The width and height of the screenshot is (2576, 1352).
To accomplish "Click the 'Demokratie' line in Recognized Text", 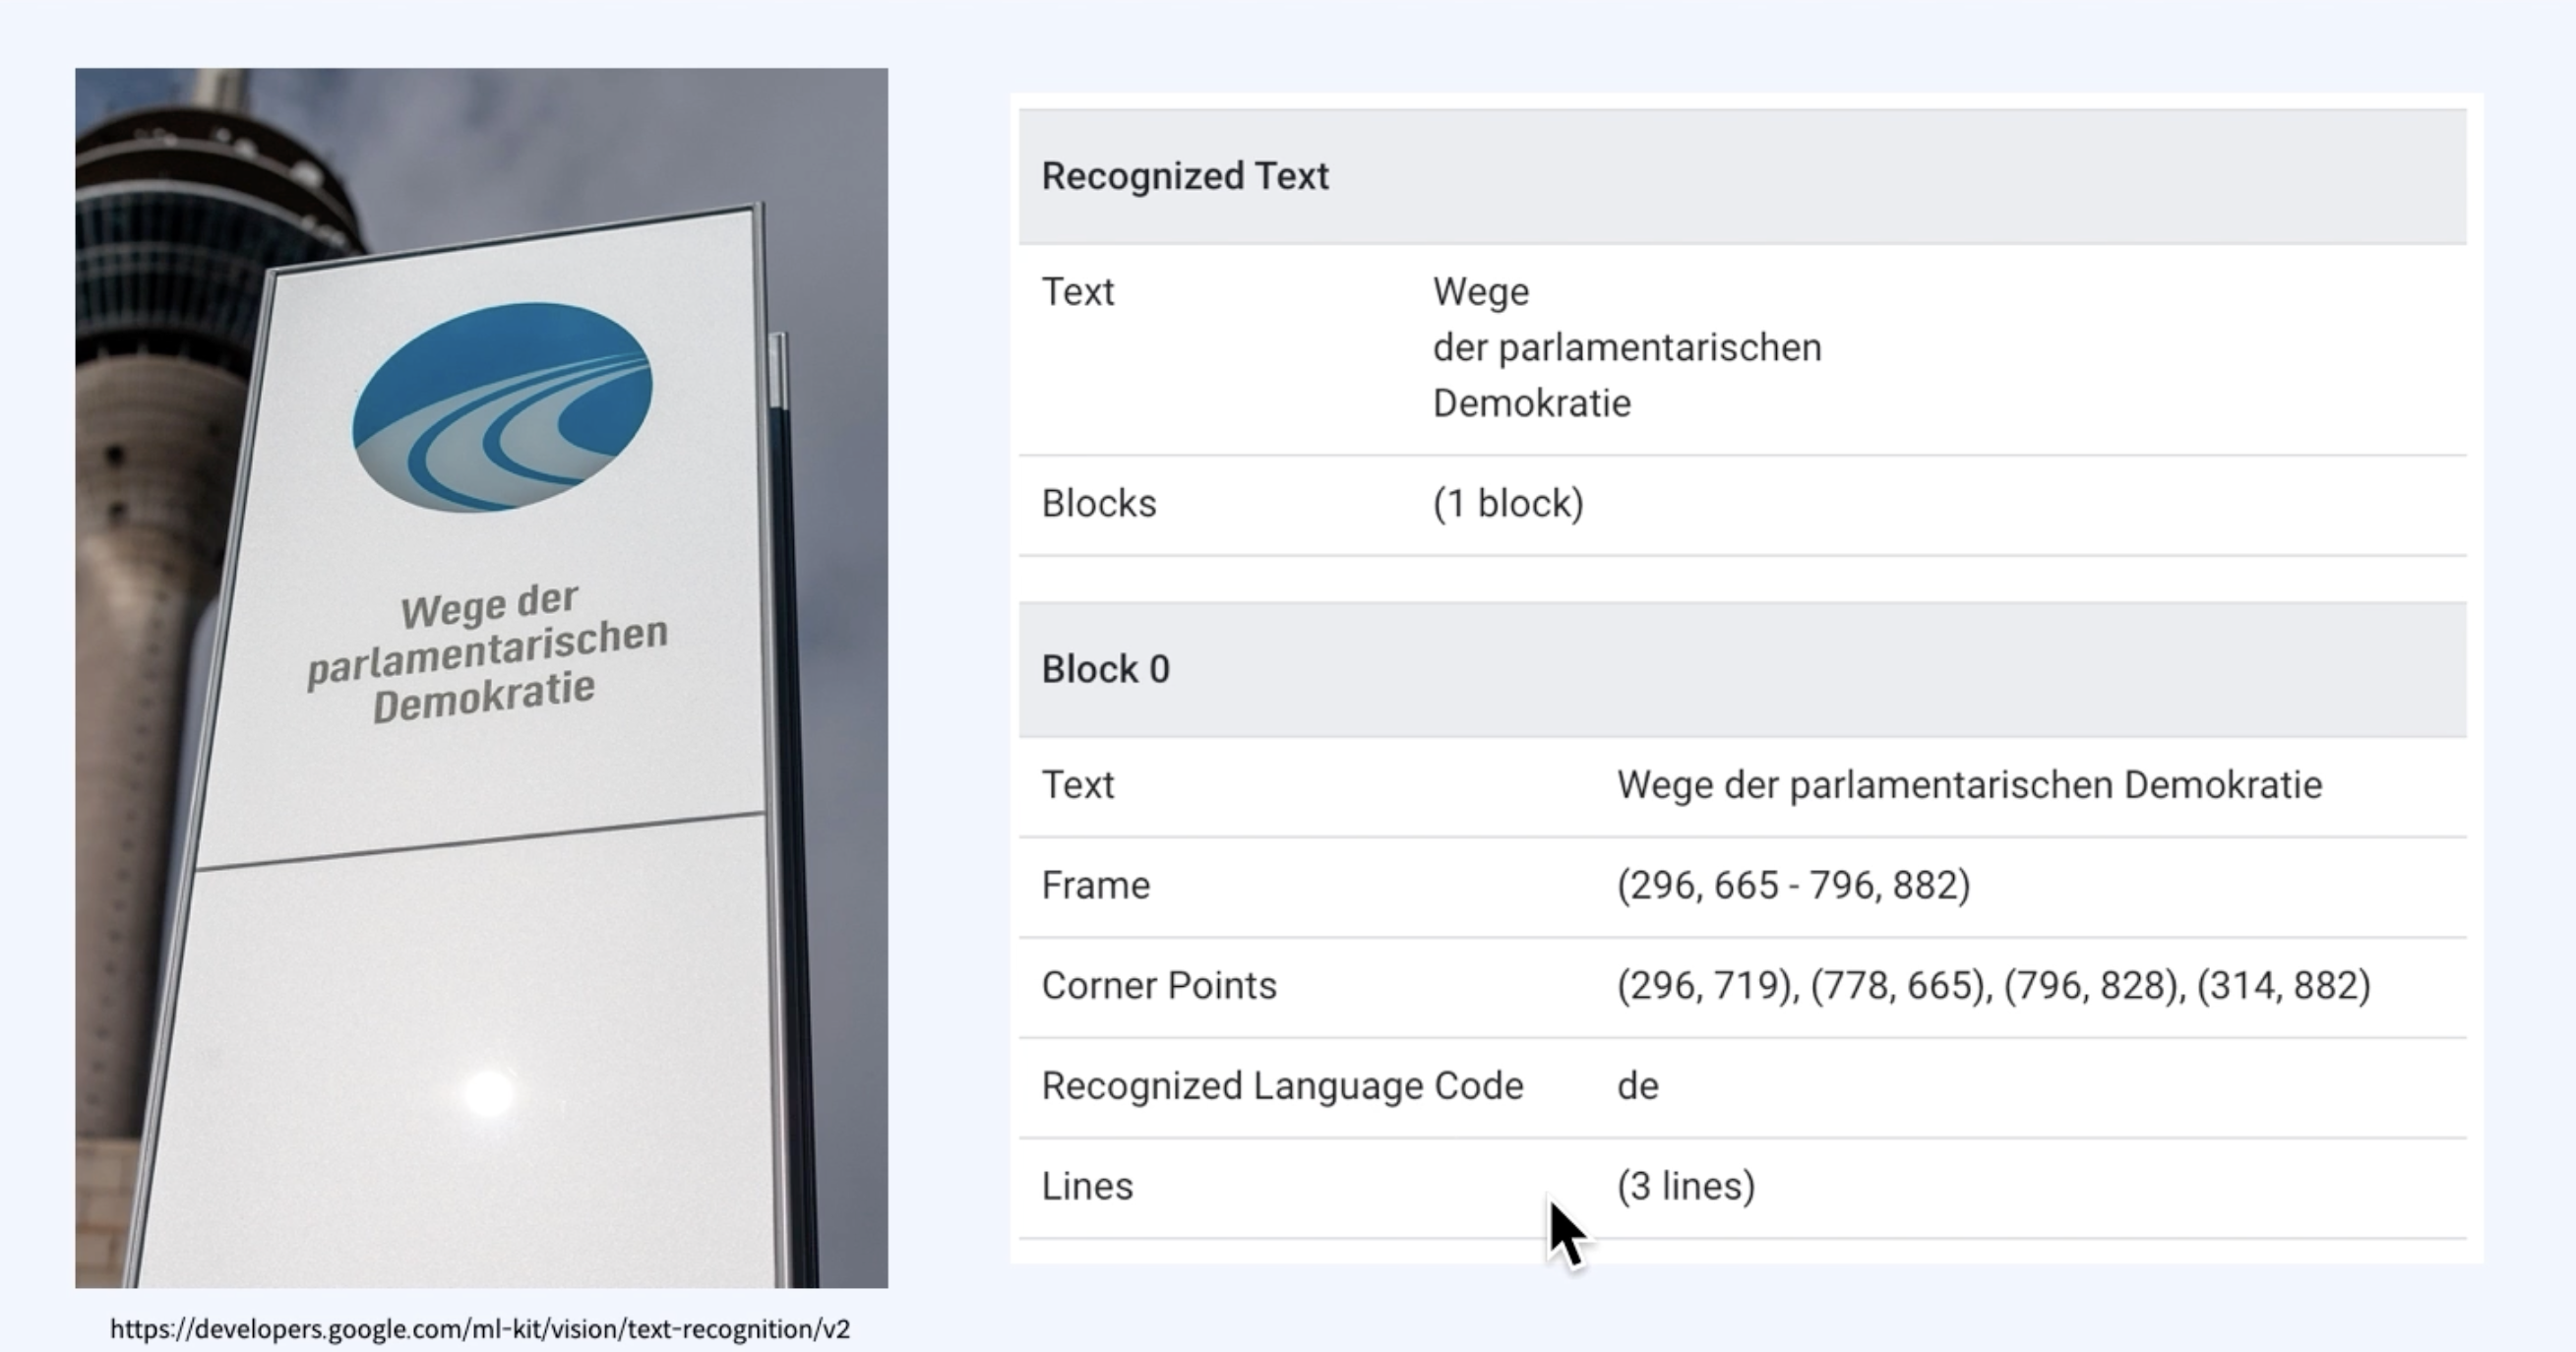I will pos(1531,404).
